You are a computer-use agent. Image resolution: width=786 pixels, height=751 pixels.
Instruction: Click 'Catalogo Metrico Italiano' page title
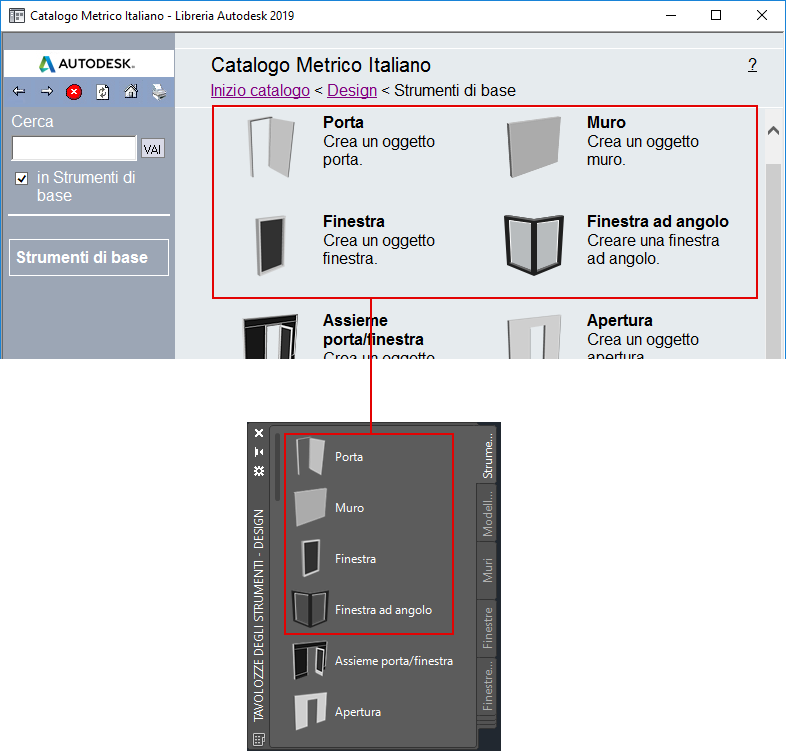click(x=321, y=65)
